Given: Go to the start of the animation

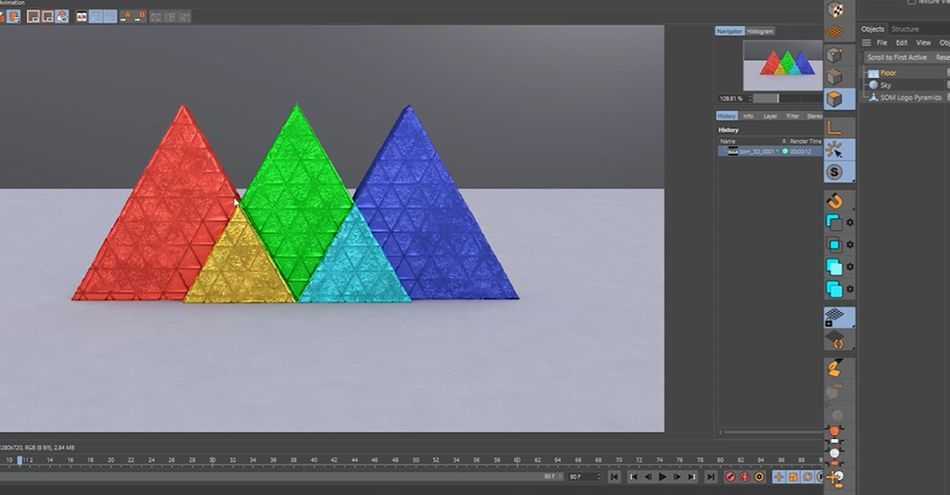Looking at the screenshot, I should (614, 477).
